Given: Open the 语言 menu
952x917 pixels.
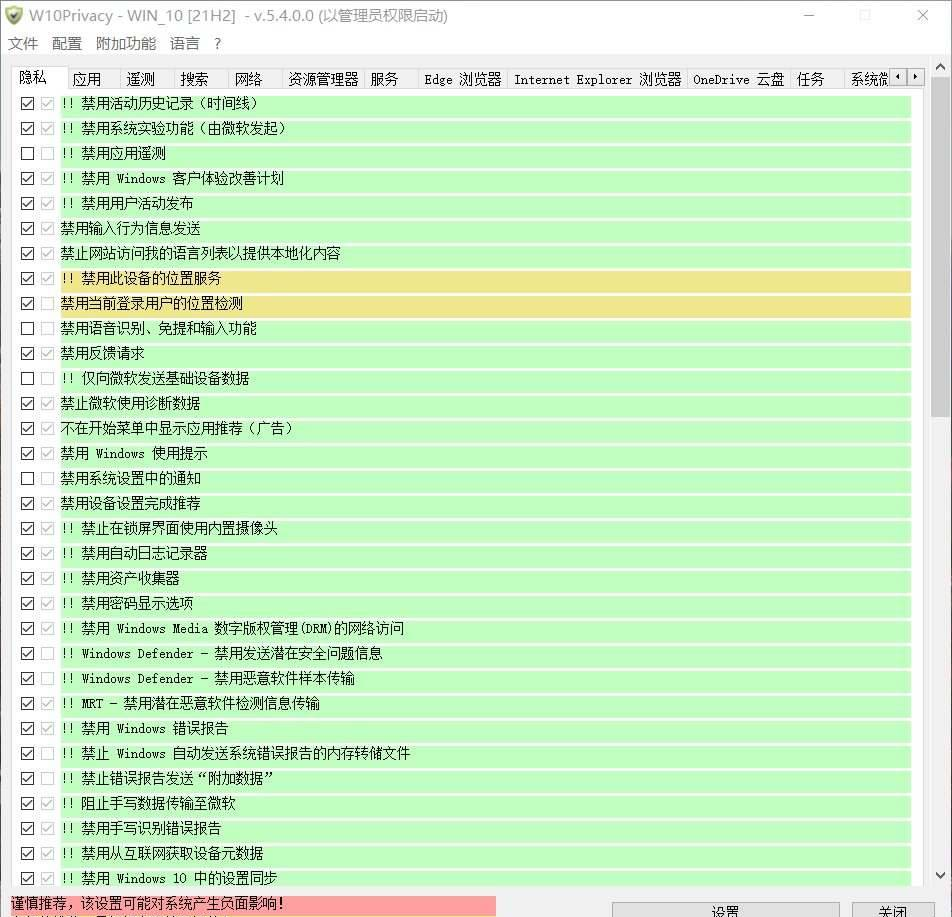Looking at the screenshot, I should coord(185,44).
